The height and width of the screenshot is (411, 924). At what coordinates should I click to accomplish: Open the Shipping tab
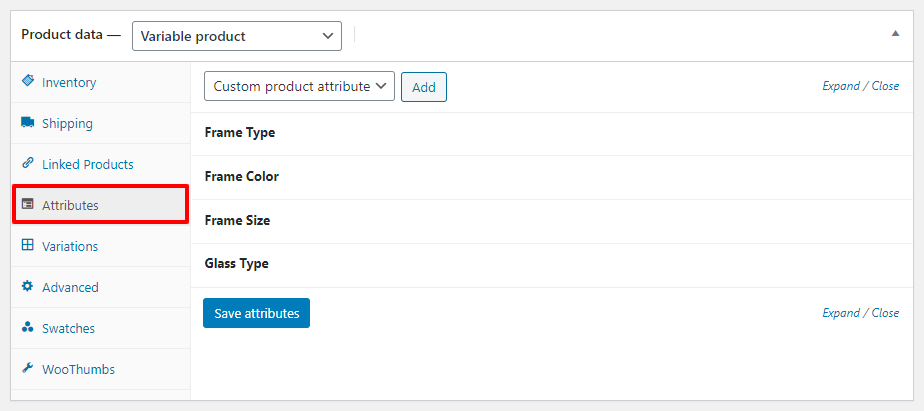point(67,124)
